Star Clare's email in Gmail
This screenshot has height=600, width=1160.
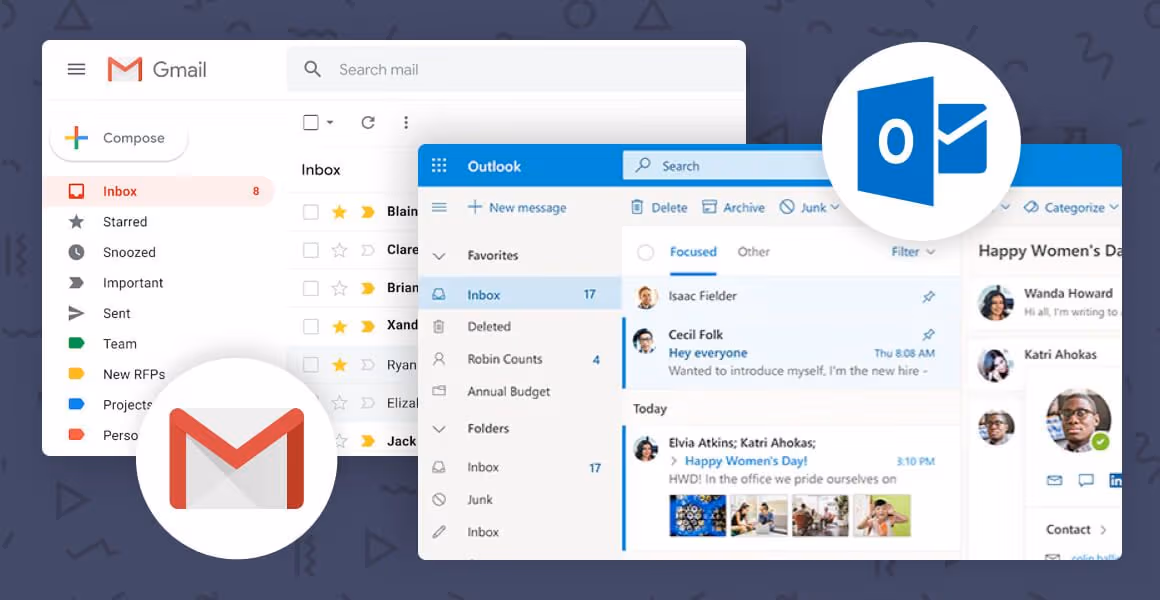coord(338,248)
